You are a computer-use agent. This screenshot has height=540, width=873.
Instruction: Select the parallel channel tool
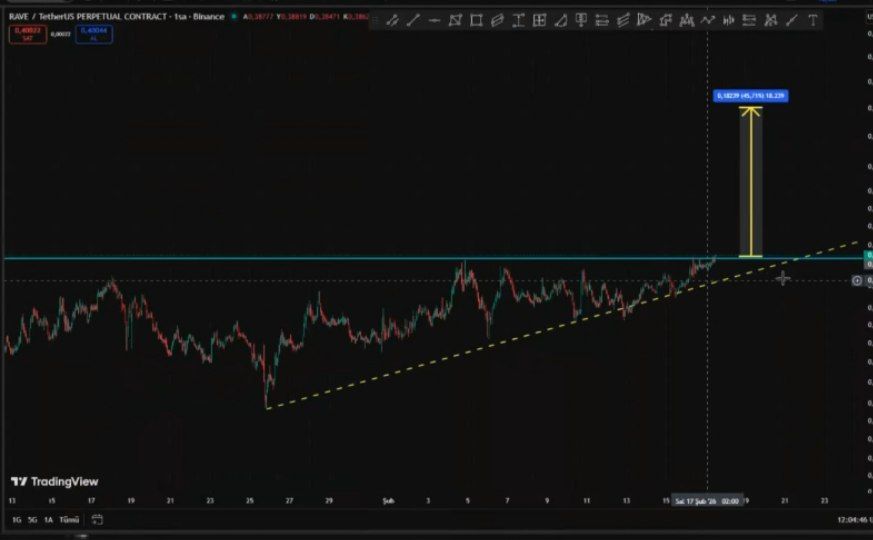click(497, 21)
